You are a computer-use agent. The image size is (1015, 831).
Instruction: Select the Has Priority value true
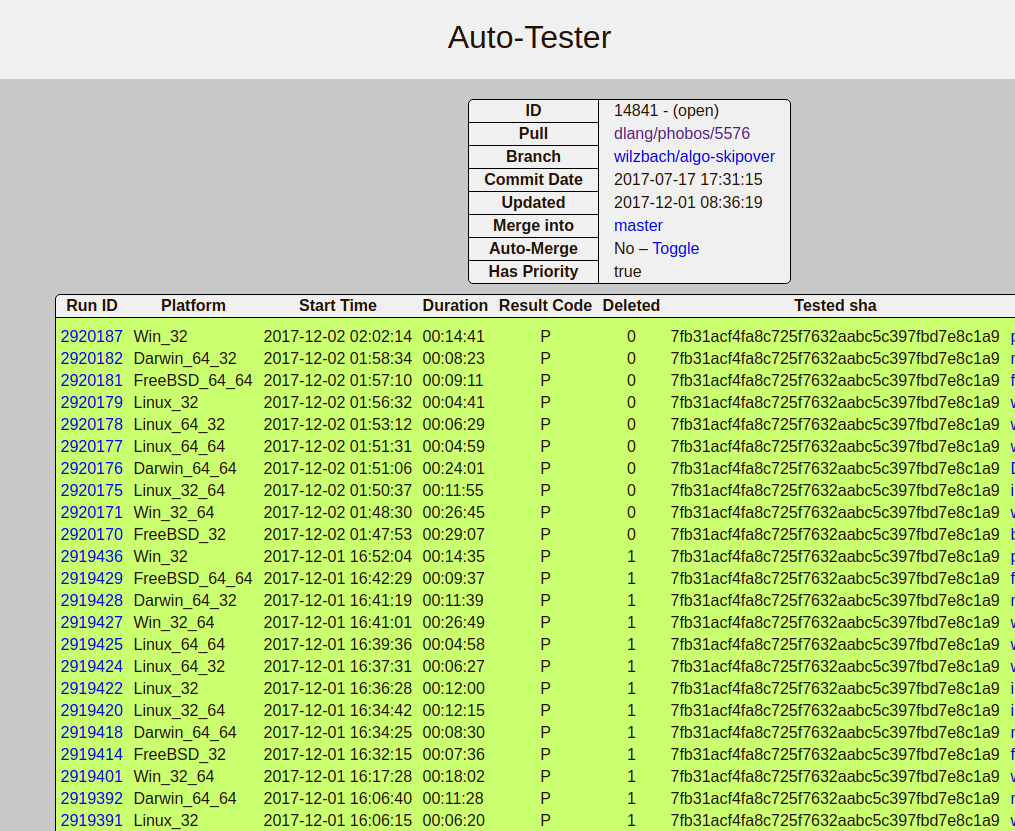click(627, 272)
